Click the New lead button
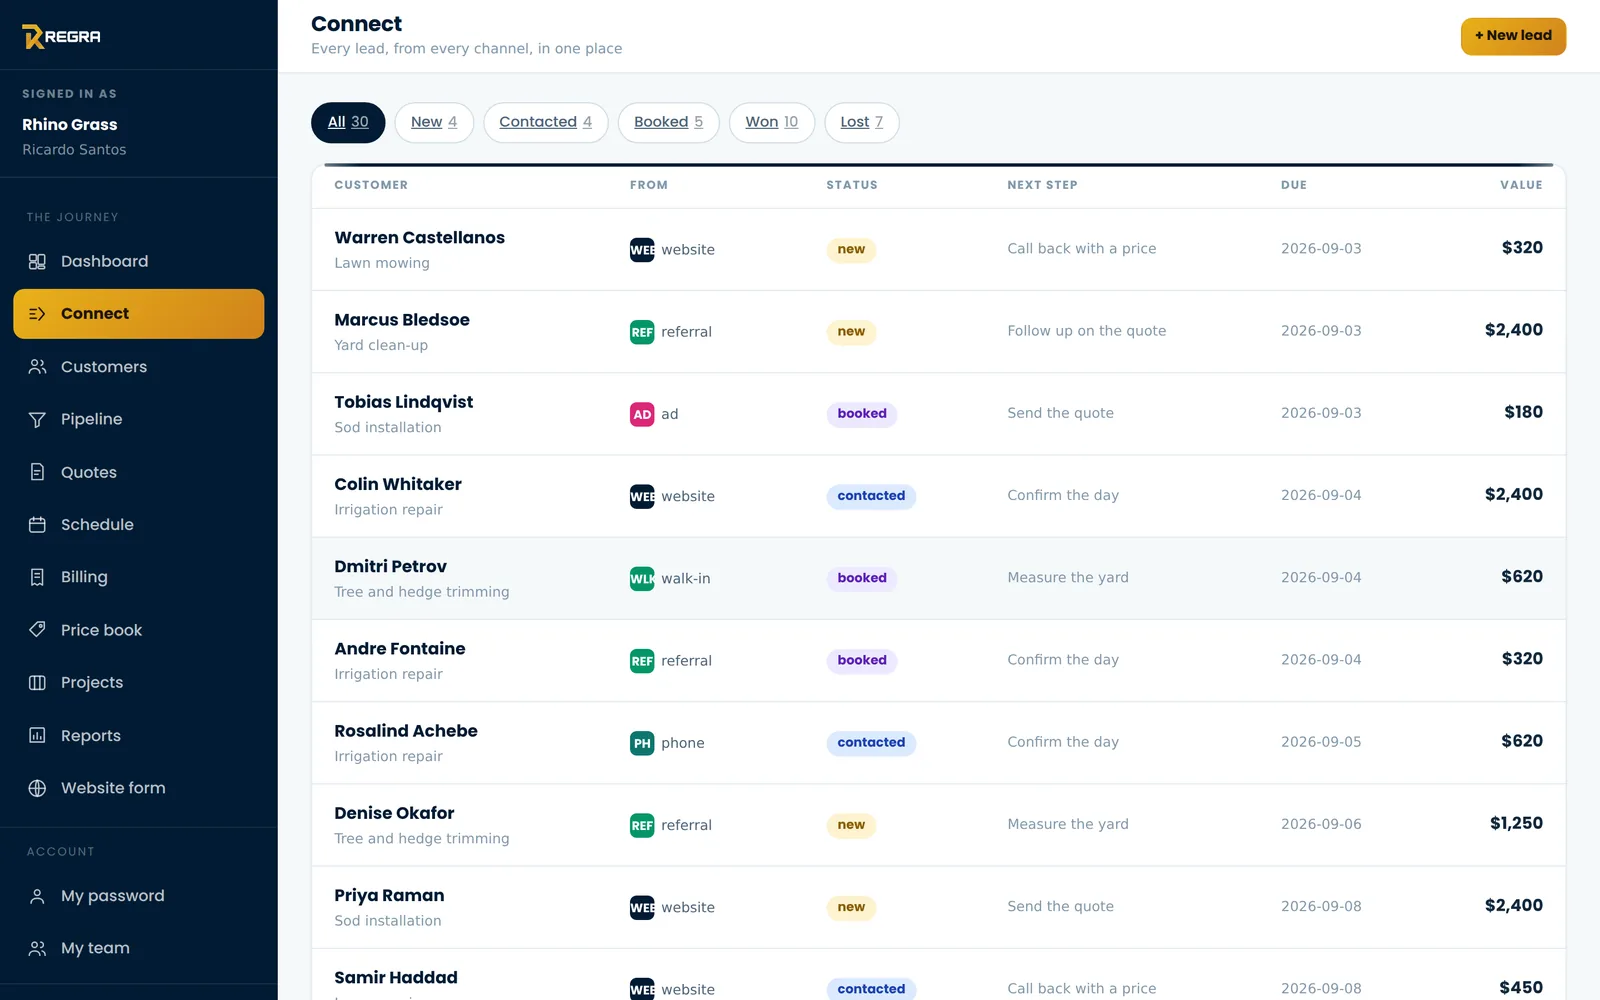The height and width of the screenshot is (1000, 1600). (1513, 36)
